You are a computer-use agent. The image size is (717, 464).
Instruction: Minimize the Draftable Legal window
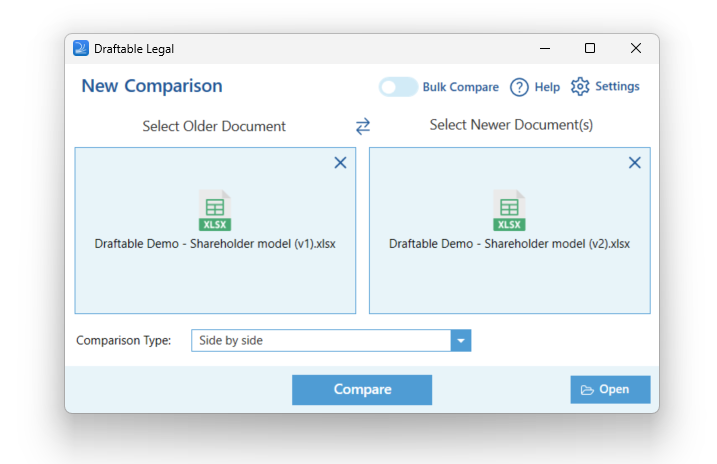point(545,48)
